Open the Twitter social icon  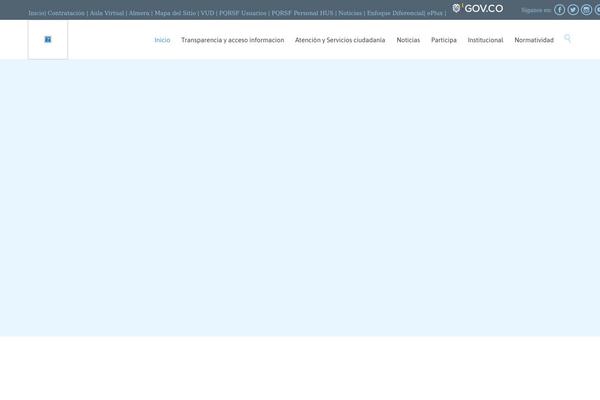tap(573, 10)
